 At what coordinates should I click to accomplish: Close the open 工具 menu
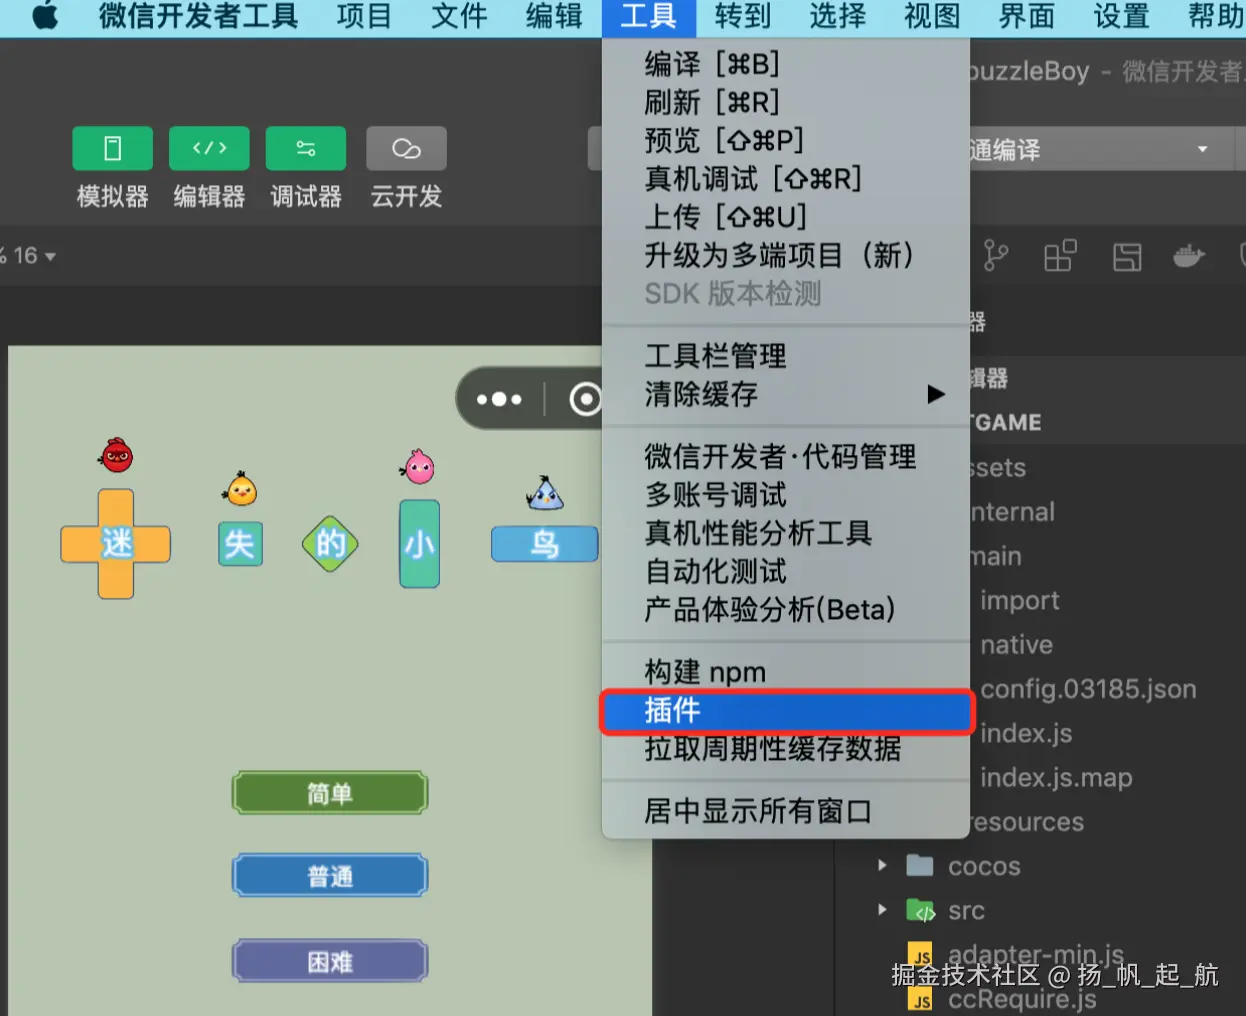[649, 17]
